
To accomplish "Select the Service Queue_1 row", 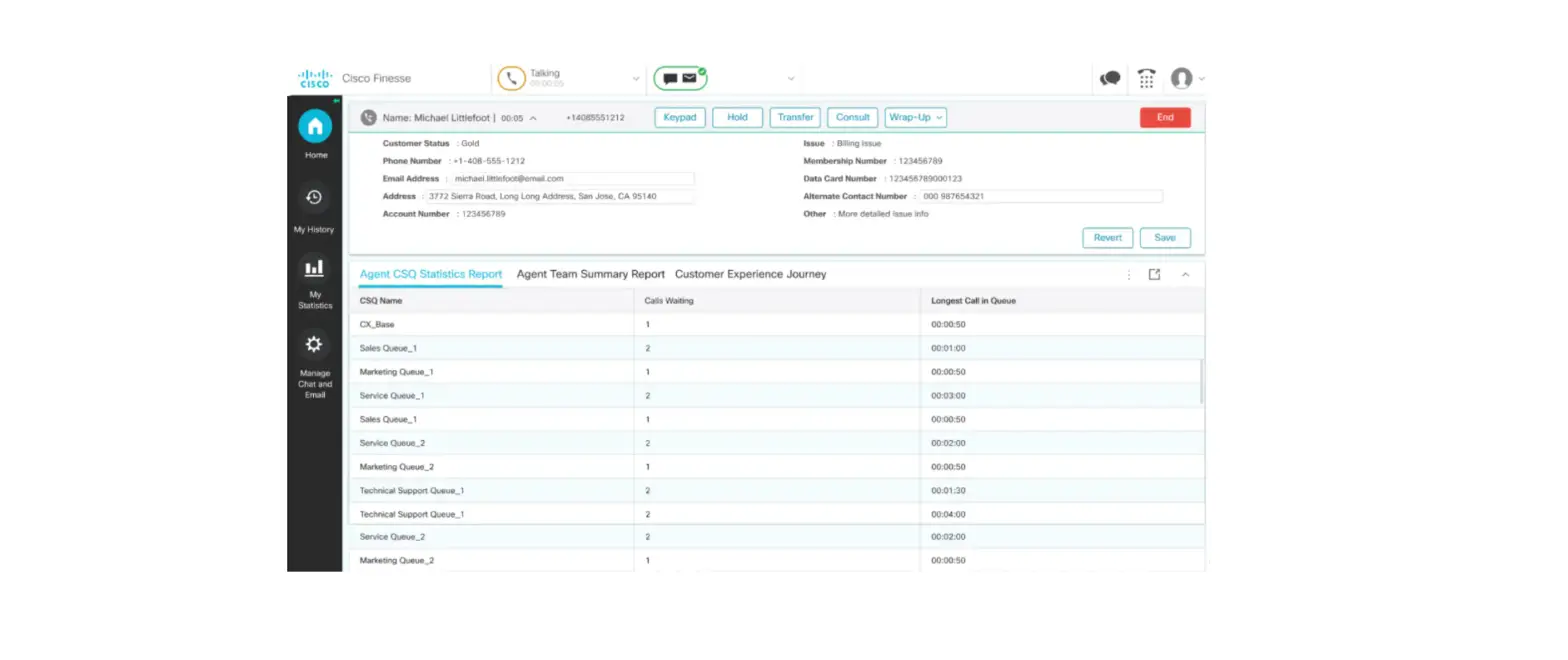I will [777, 395].
